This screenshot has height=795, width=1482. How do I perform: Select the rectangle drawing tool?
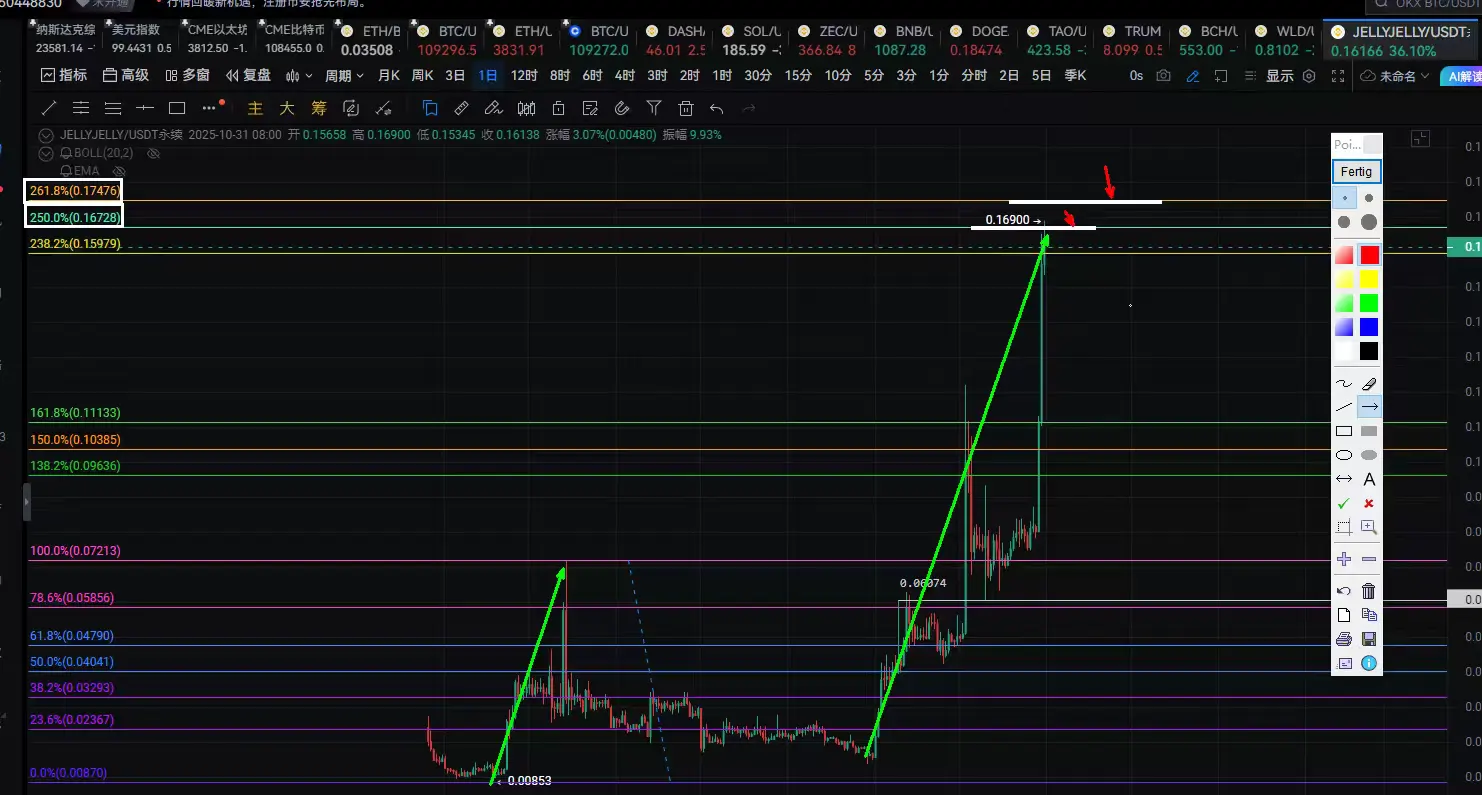click(177, 108)
